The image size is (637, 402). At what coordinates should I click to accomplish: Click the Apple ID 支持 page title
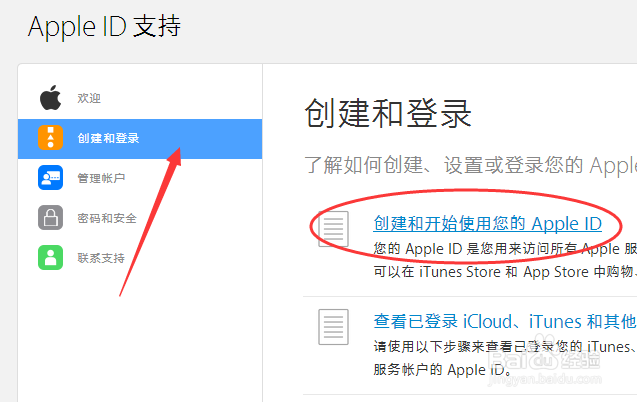click(x=104, y=26)
